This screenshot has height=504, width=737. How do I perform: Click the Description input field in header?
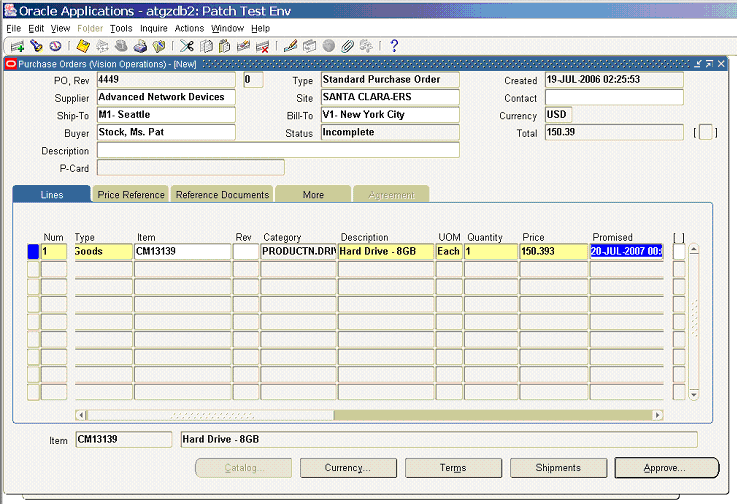[278, 151]
